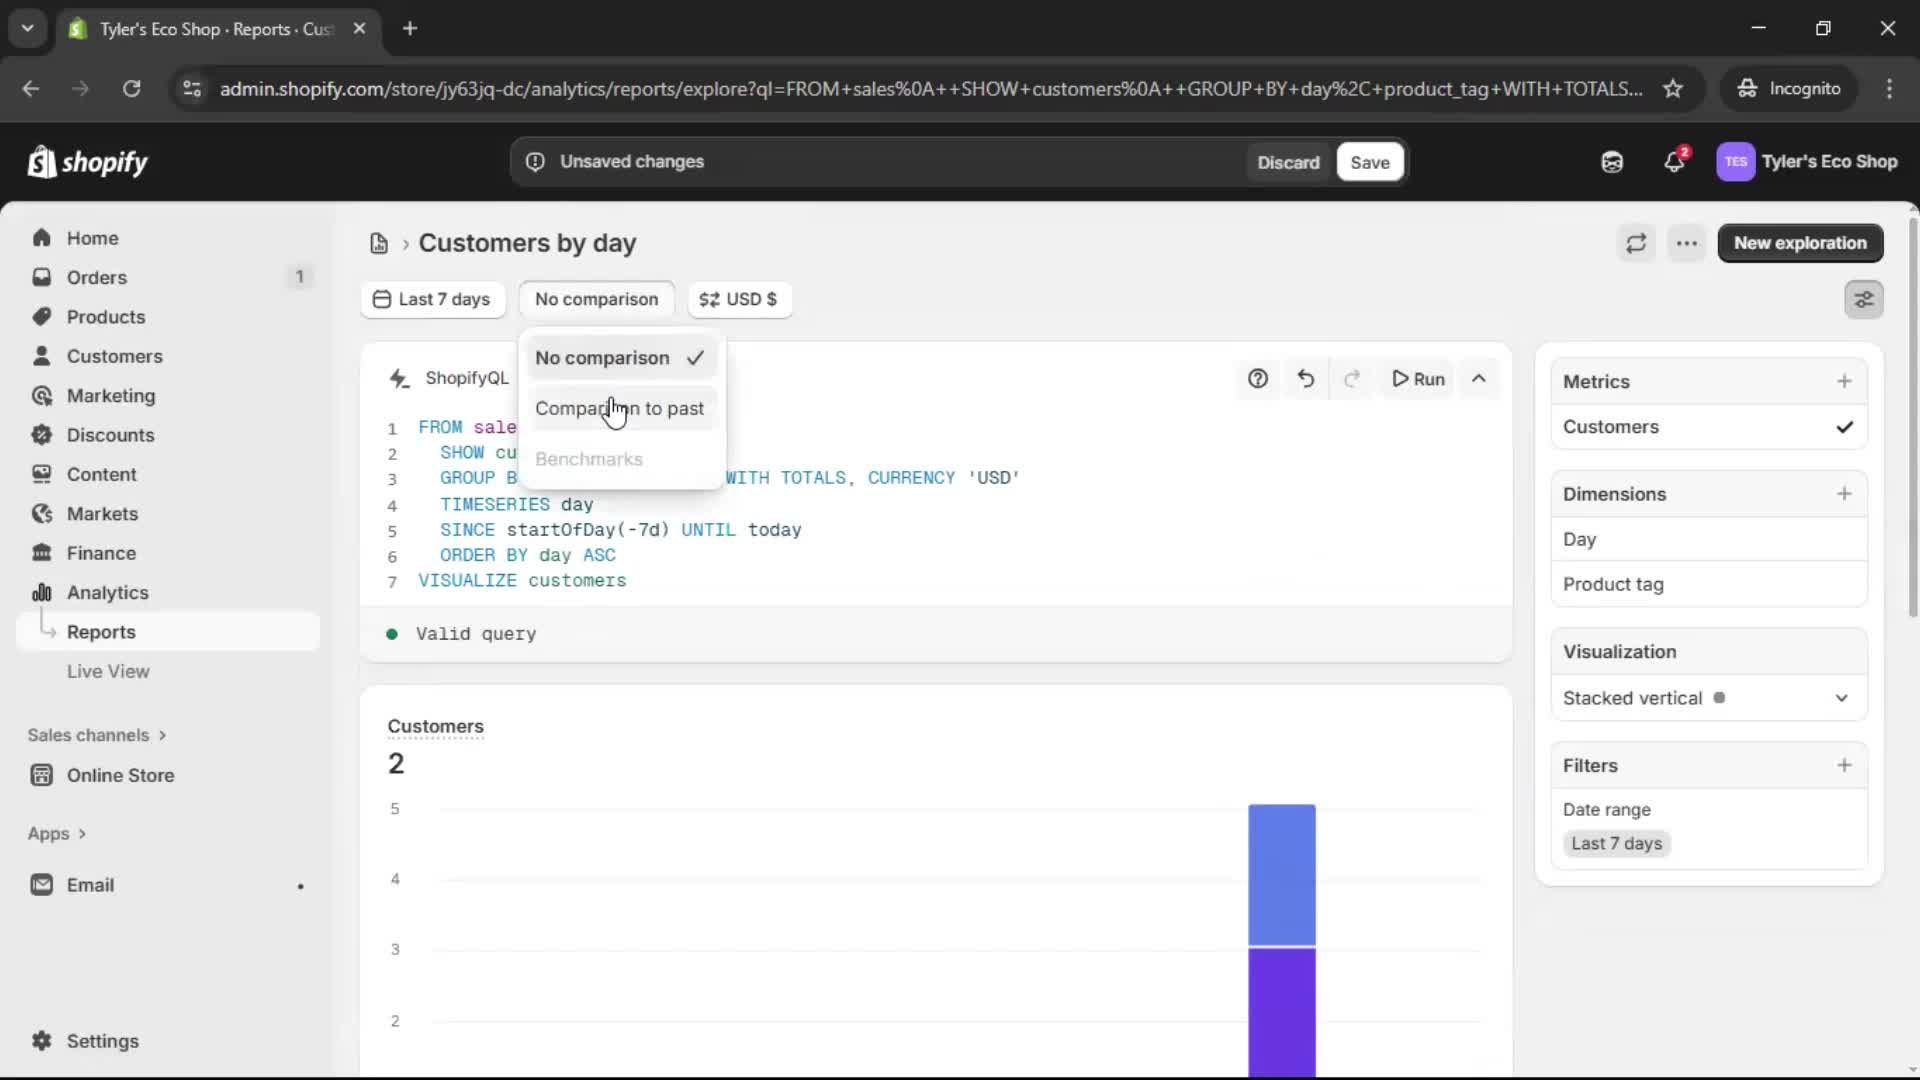This screenshot has width=1920, height=1080.
Task: Open the notifications bell
Action: tap(1674, 162)
